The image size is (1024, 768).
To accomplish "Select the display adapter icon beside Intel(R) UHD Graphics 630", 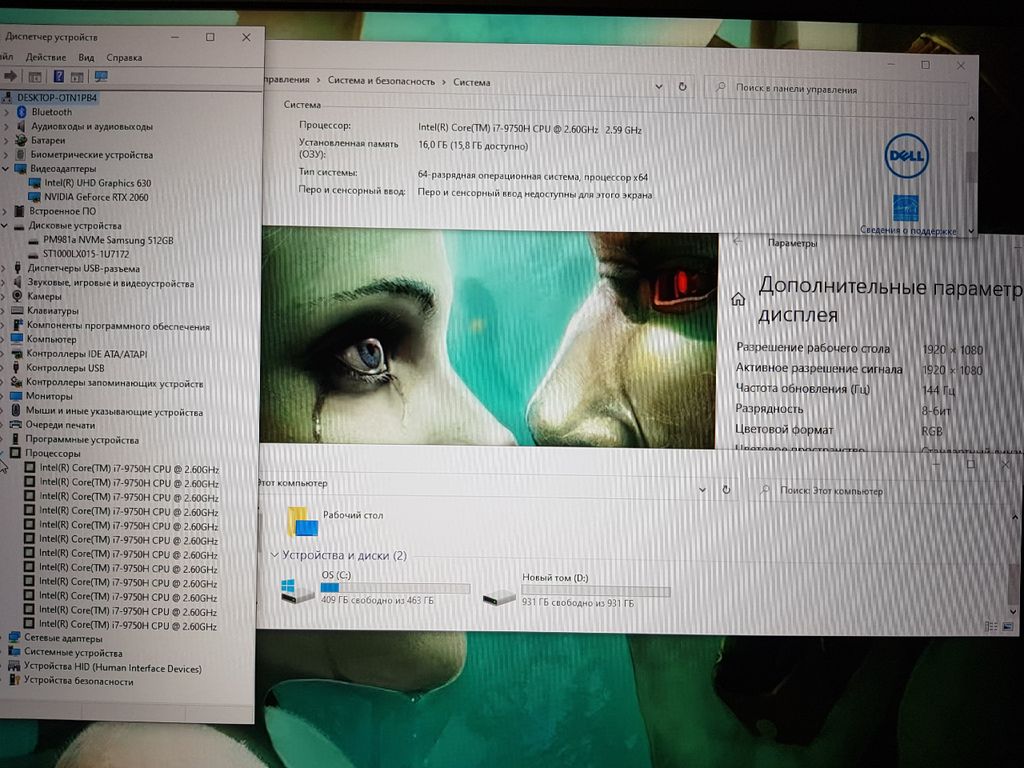I will point(35,183).
